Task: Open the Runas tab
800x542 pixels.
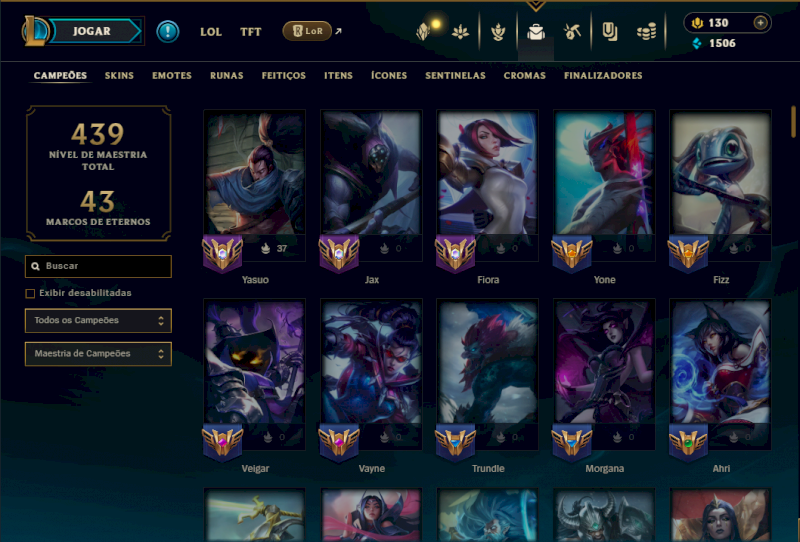Action: (227, 76)
